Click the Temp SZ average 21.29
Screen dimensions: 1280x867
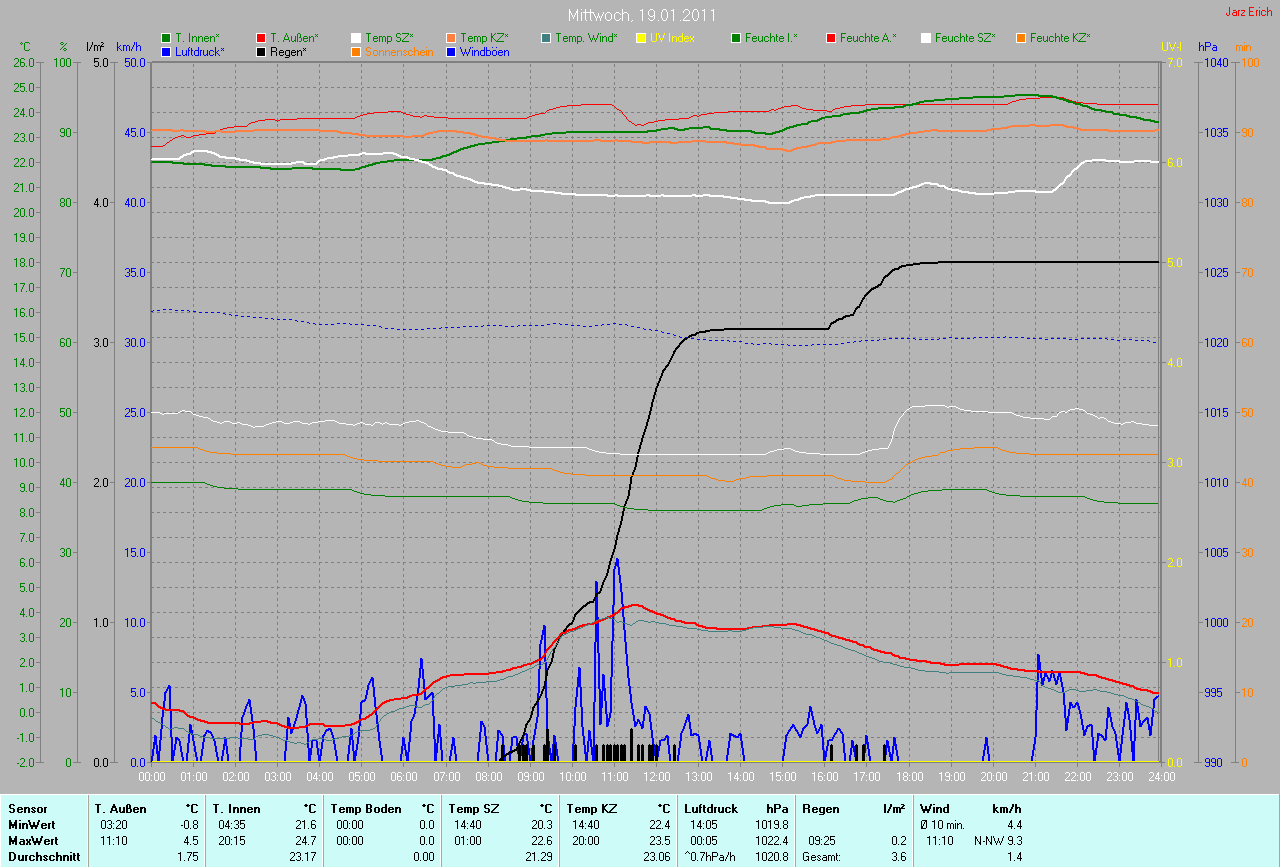point(539,857)
